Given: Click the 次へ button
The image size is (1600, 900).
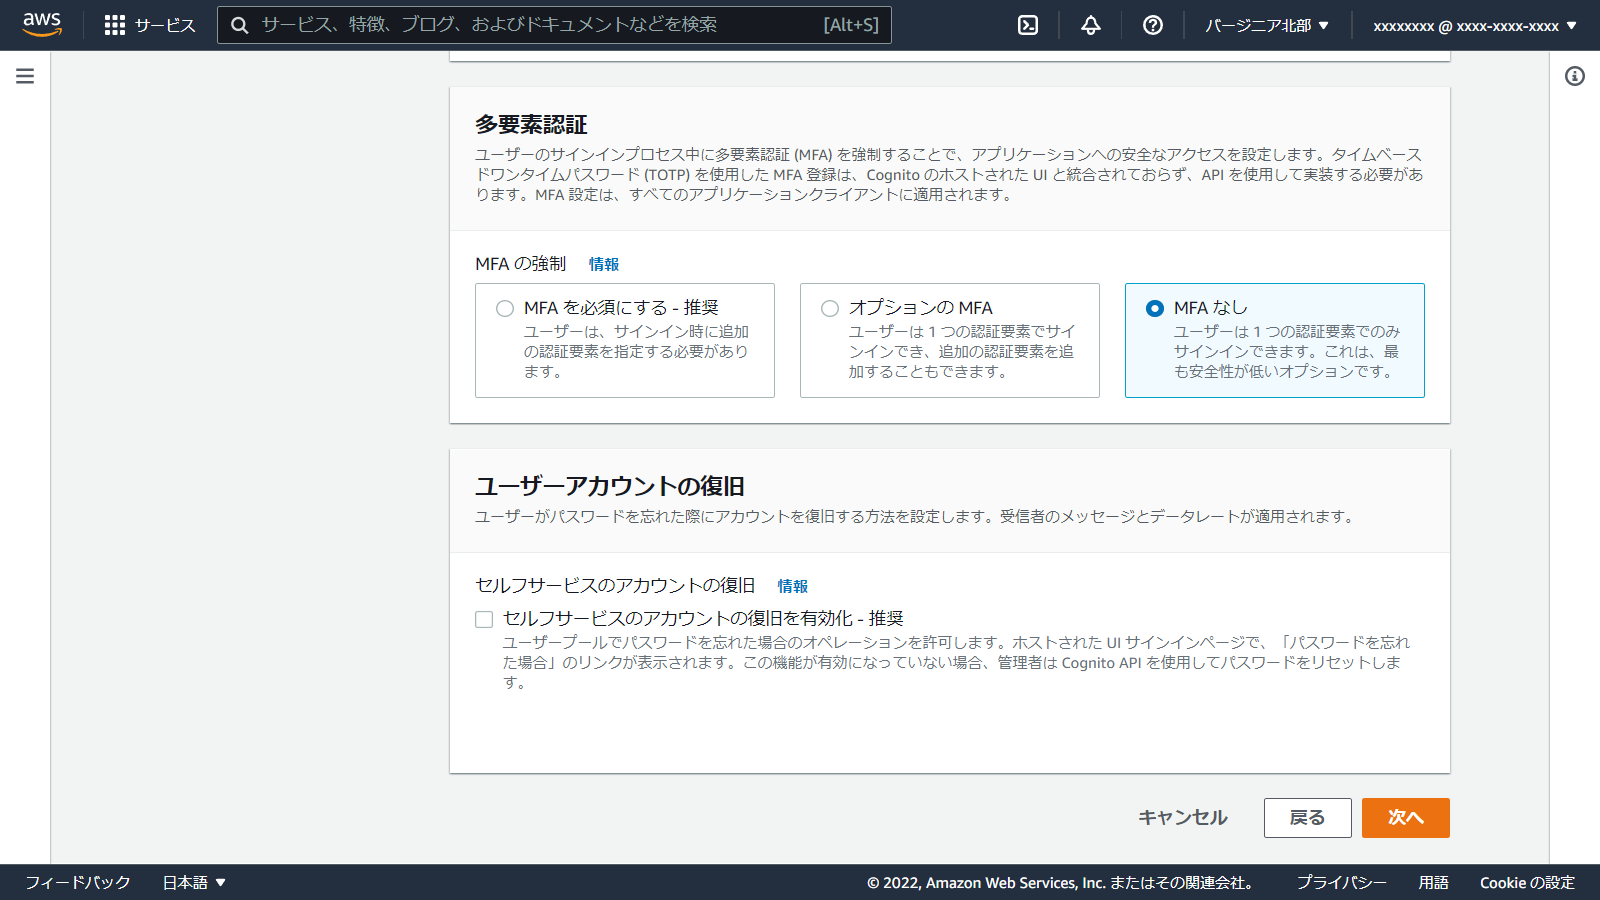Looking at the screenshot, I should click(1405, 818).
